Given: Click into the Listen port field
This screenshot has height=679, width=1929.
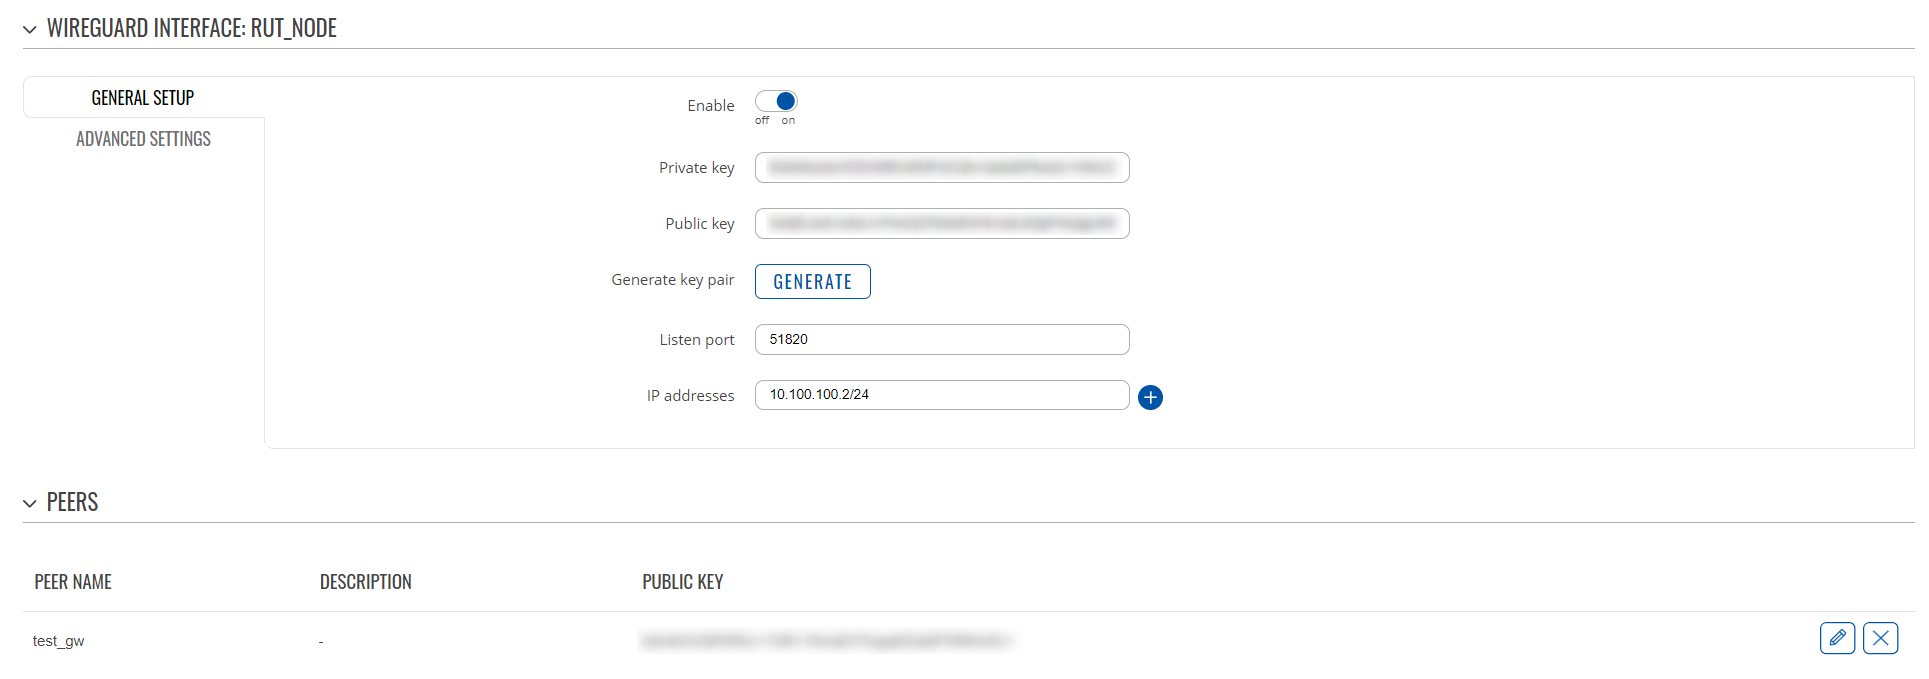Looking at the screenshot, I should [942, 339].
